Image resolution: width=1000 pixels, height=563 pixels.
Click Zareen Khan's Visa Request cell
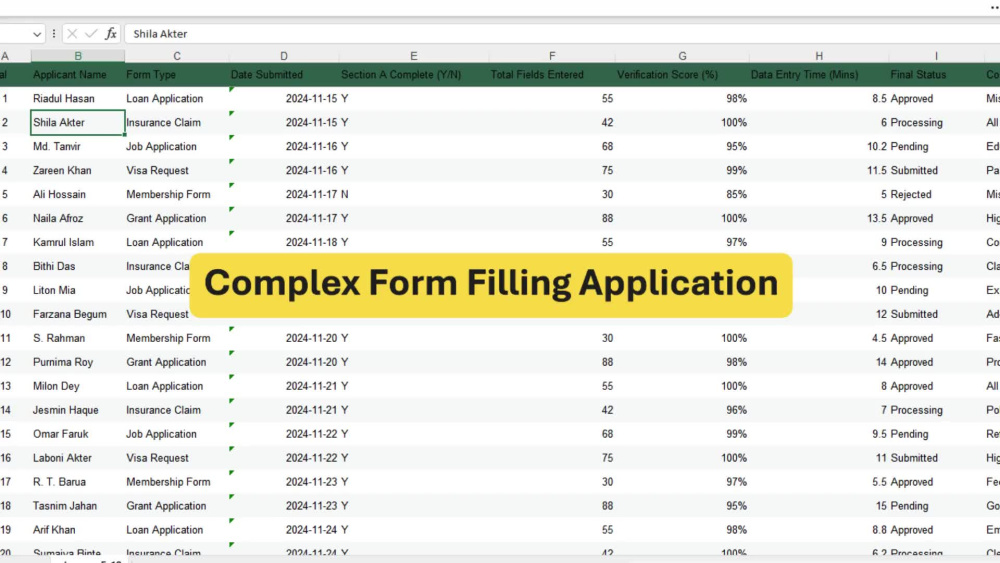177,170
